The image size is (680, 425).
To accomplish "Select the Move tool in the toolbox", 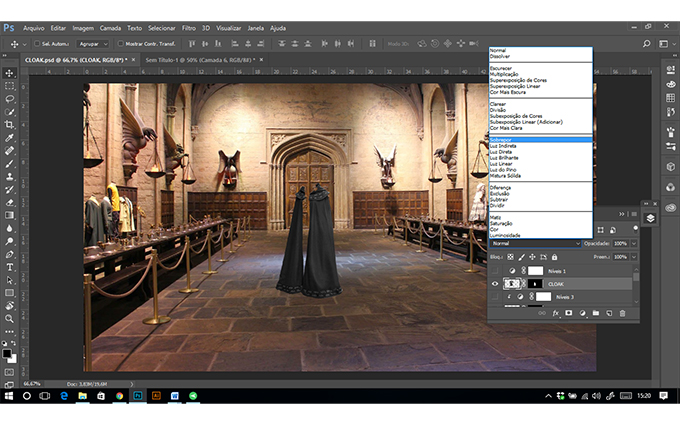I will click(x=9, y=73).
